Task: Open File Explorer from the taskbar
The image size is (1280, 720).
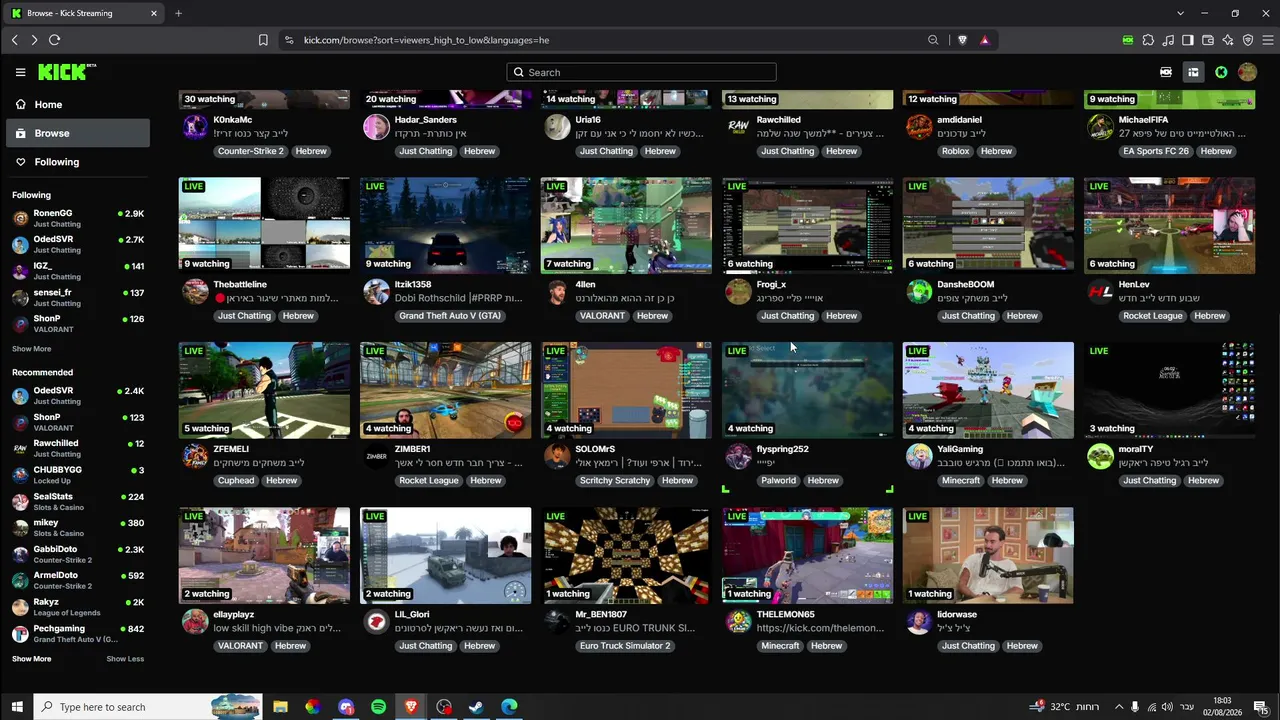Action: (280, 707)
